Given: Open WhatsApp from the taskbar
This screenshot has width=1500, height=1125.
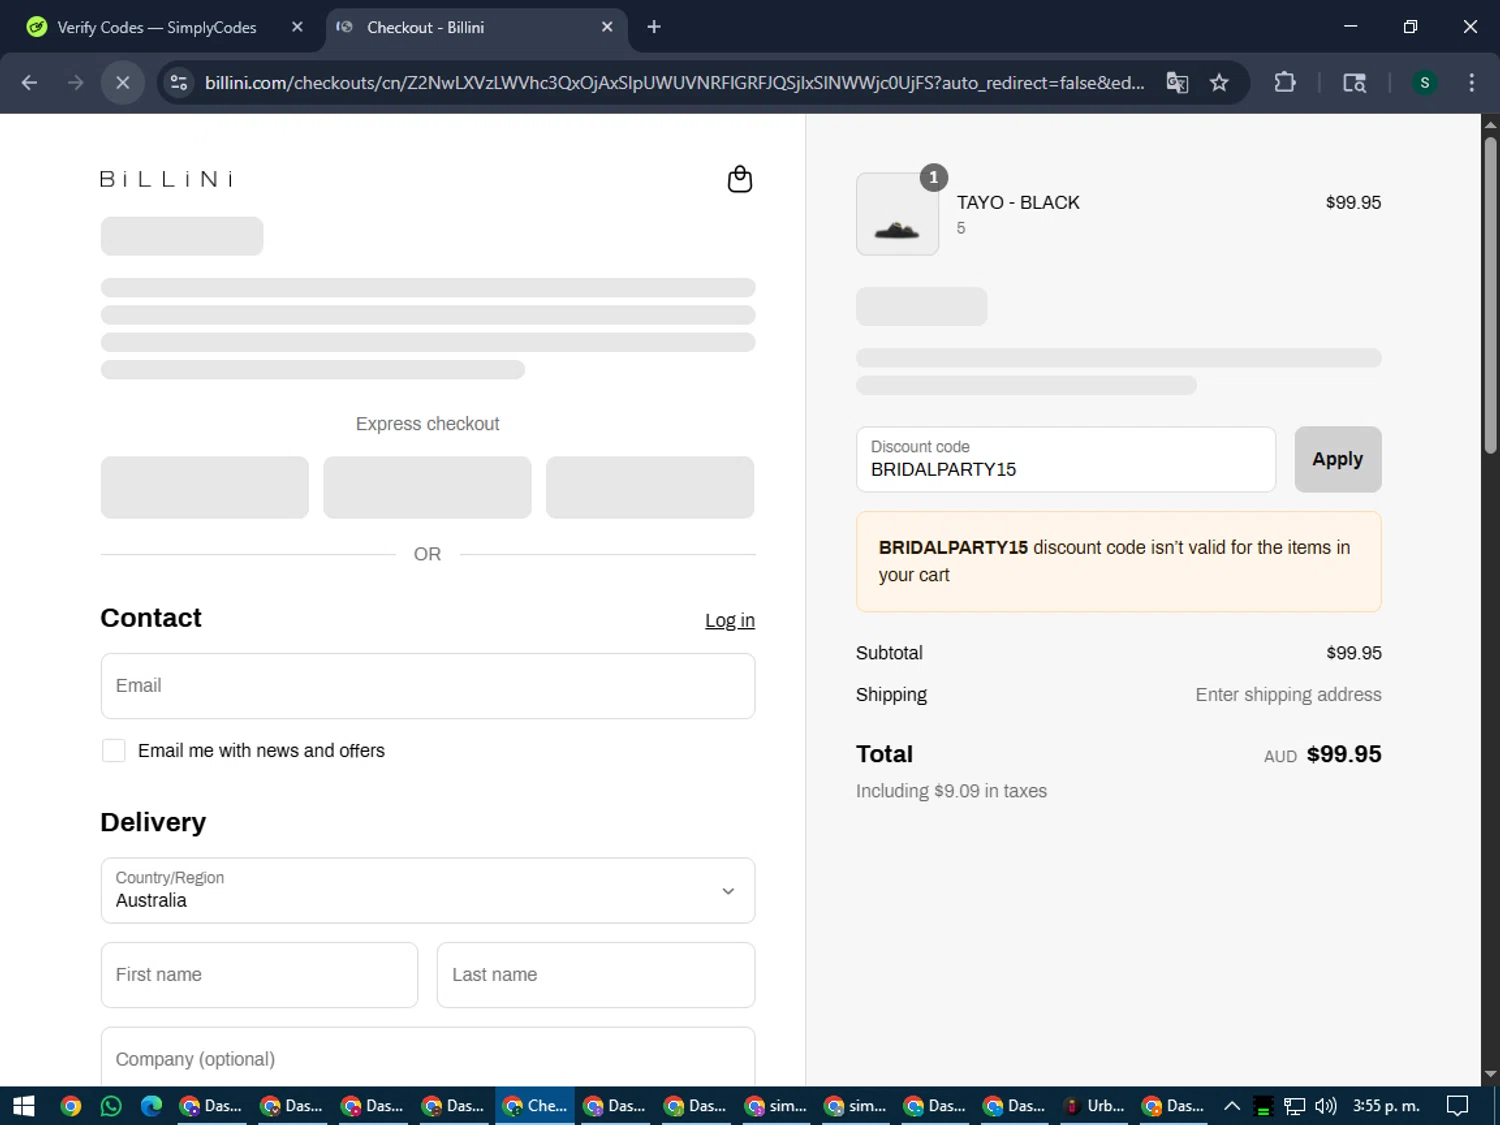Looking at the screenshot, I should 111,1106.
